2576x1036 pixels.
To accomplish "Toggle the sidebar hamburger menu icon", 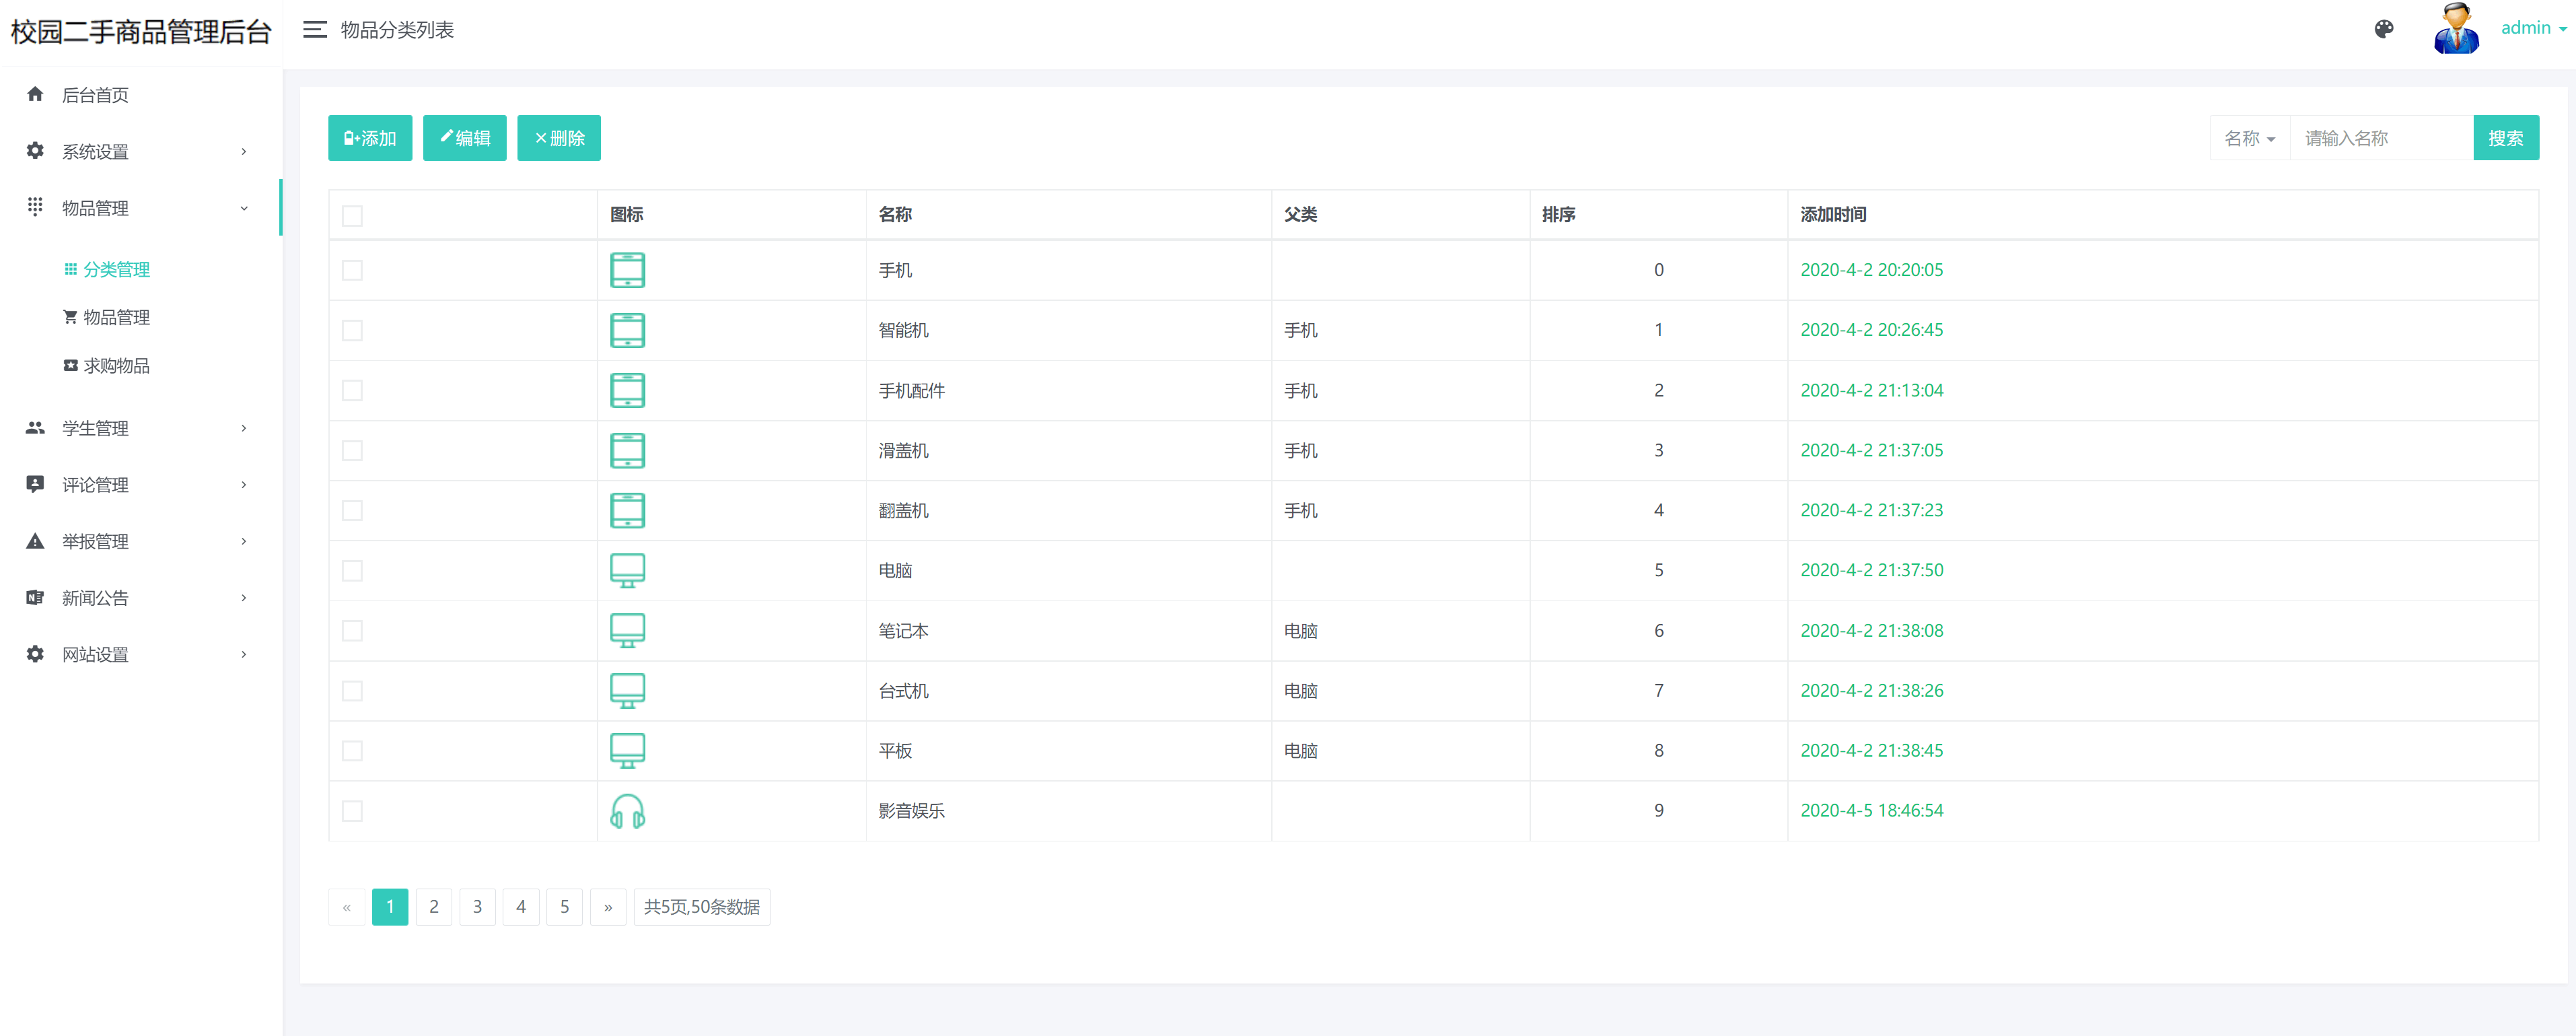I will (315, 30).
